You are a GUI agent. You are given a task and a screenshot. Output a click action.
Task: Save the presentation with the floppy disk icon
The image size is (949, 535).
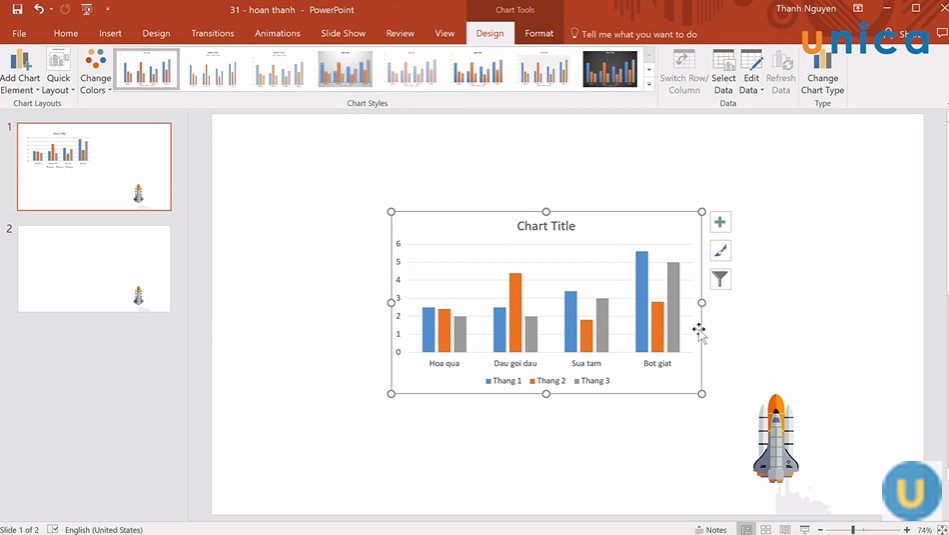[17, 9]
